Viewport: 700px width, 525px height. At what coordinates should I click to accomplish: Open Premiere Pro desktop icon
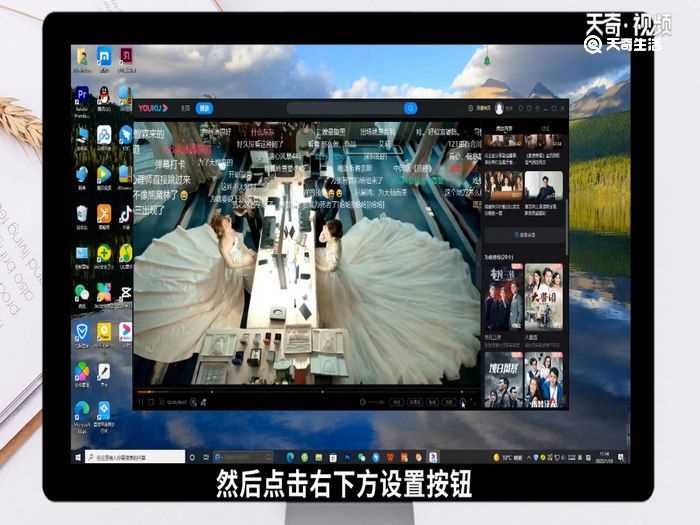pos(82,95)
